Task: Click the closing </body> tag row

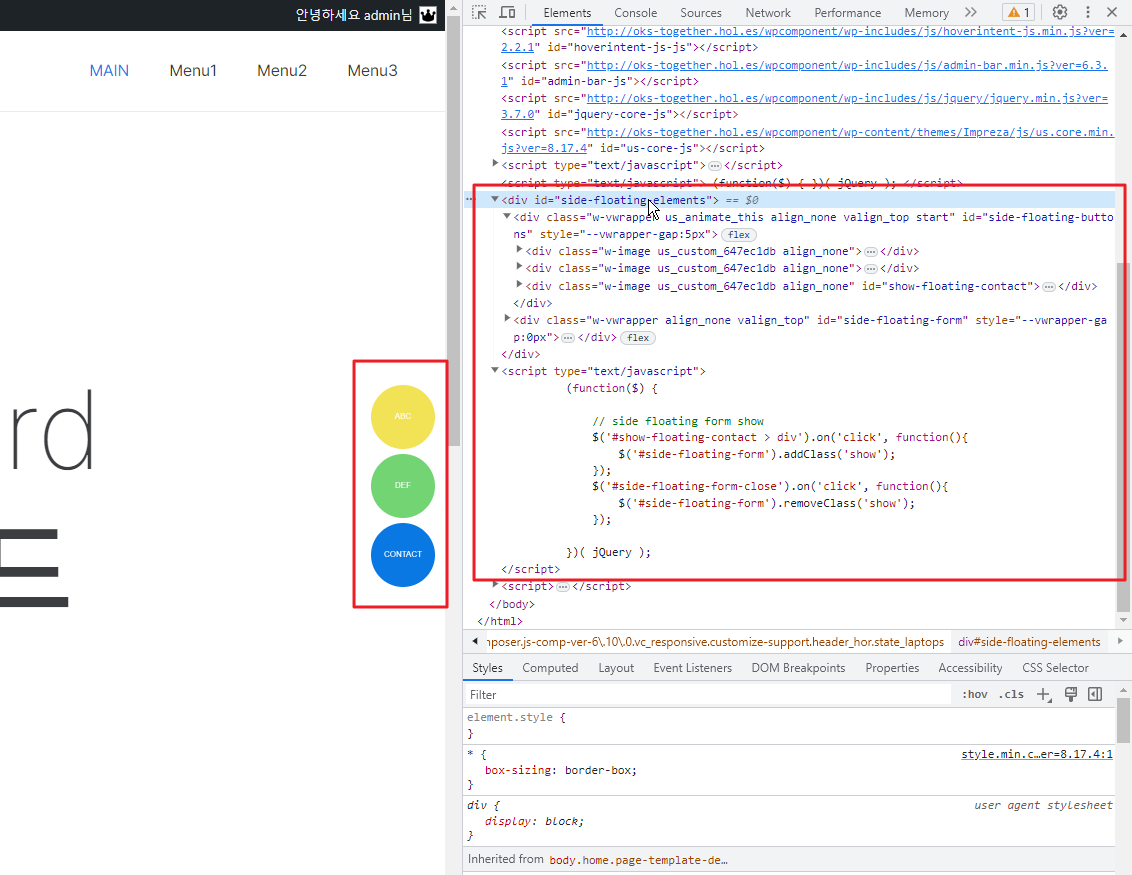Action: click(512, 604)
